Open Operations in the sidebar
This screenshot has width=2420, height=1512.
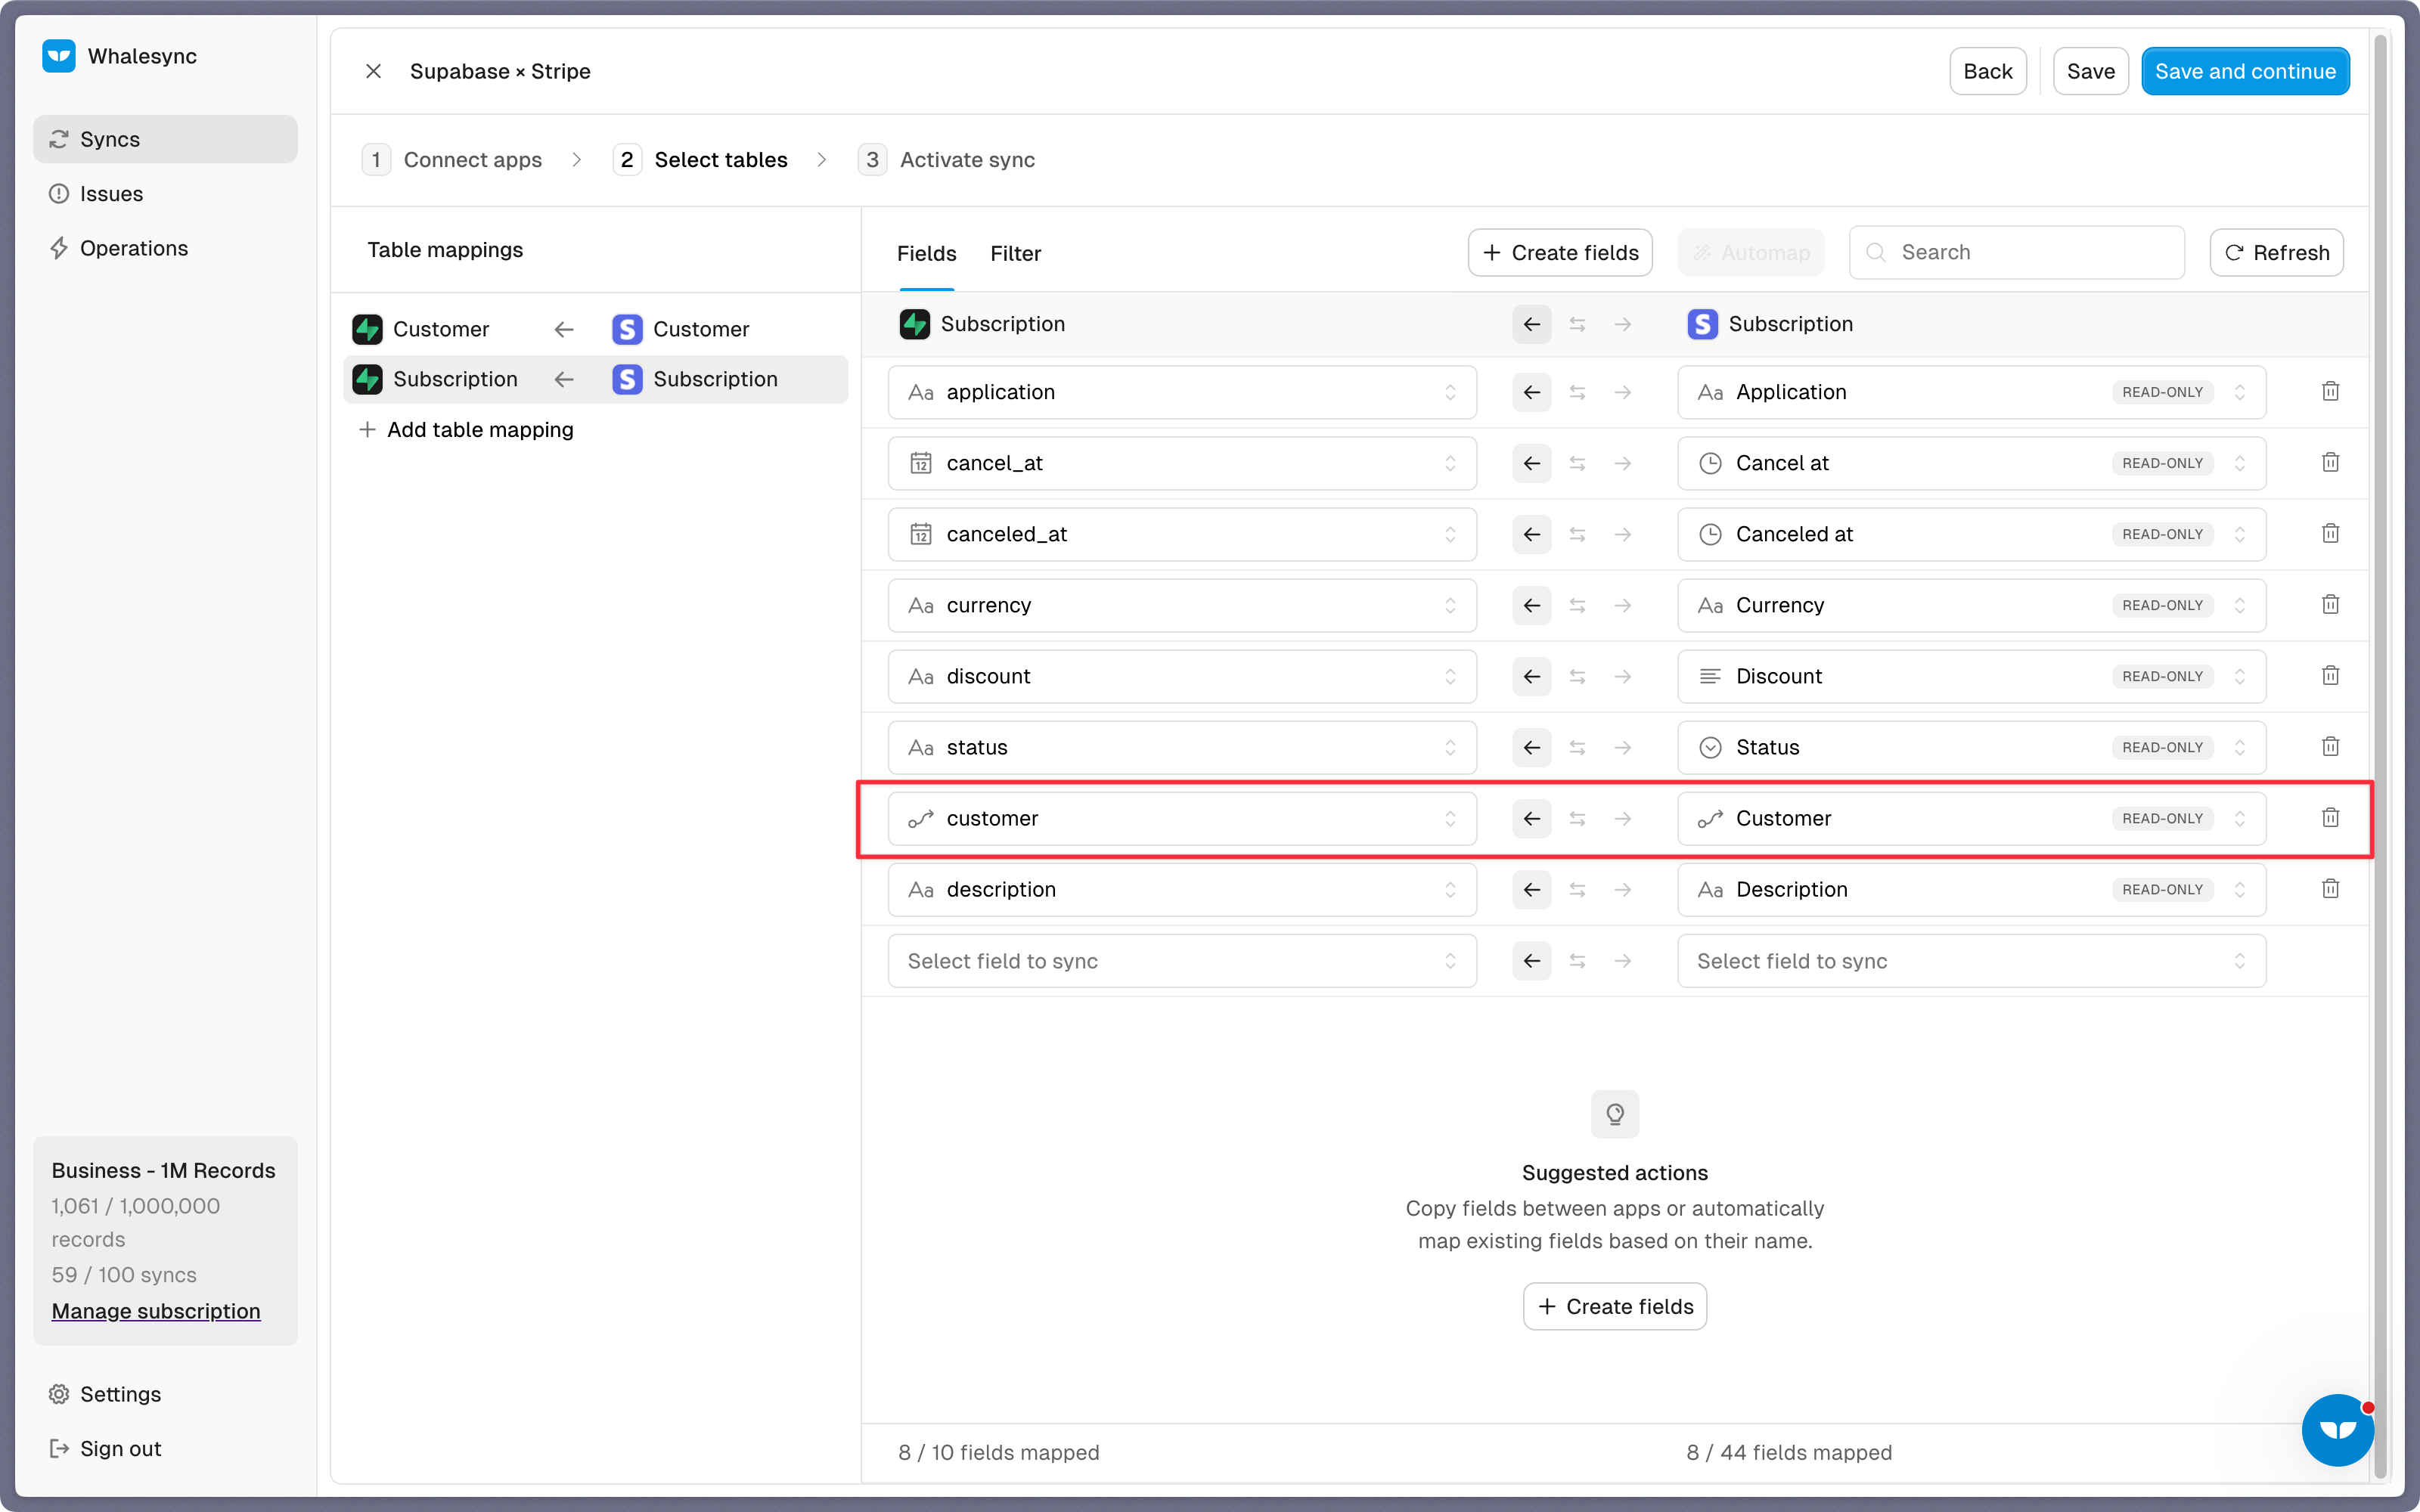tap(165, 248)
